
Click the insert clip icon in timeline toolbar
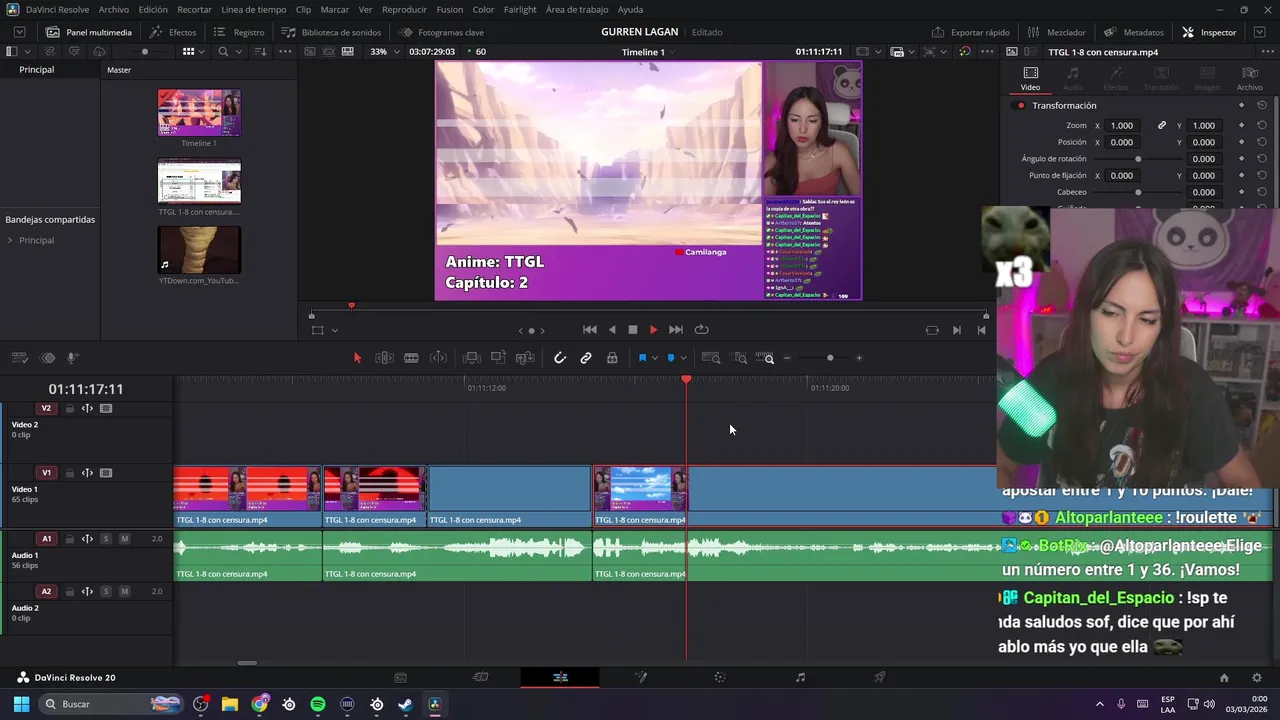472,358
